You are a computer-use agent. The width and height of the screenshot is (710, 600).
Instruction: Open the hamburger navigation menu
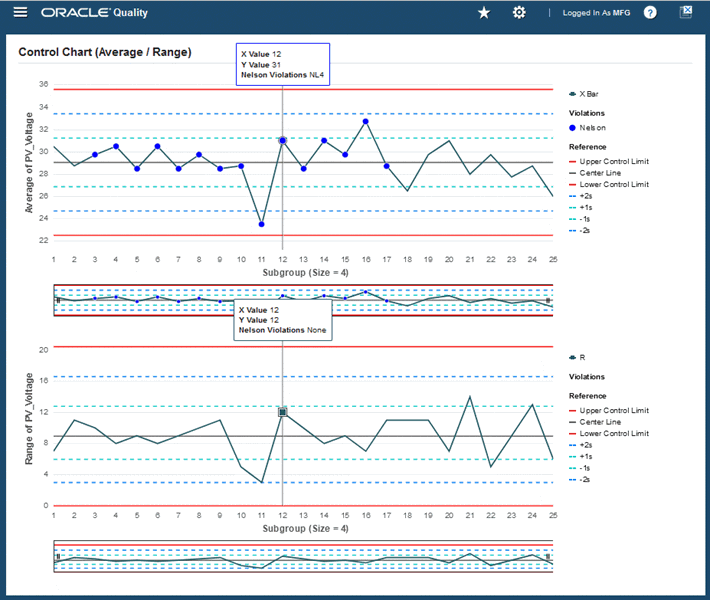coord(20,12)
